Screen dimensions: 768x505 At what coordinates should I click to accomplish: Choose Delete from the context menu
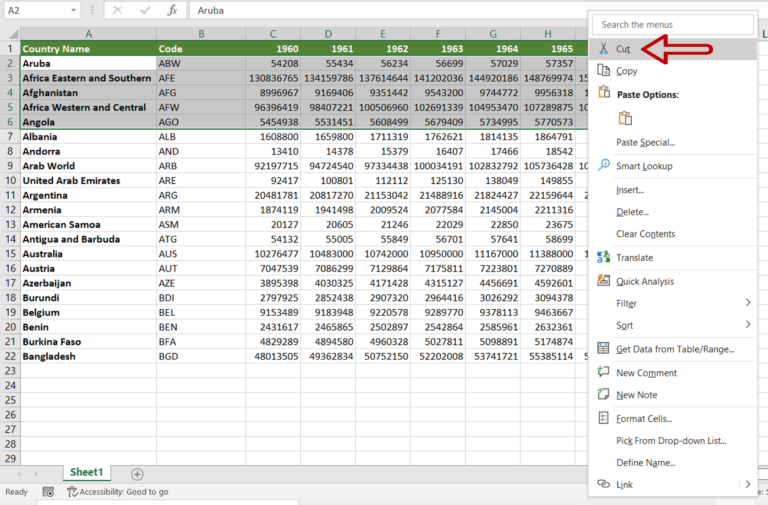[x=632, y=212]
